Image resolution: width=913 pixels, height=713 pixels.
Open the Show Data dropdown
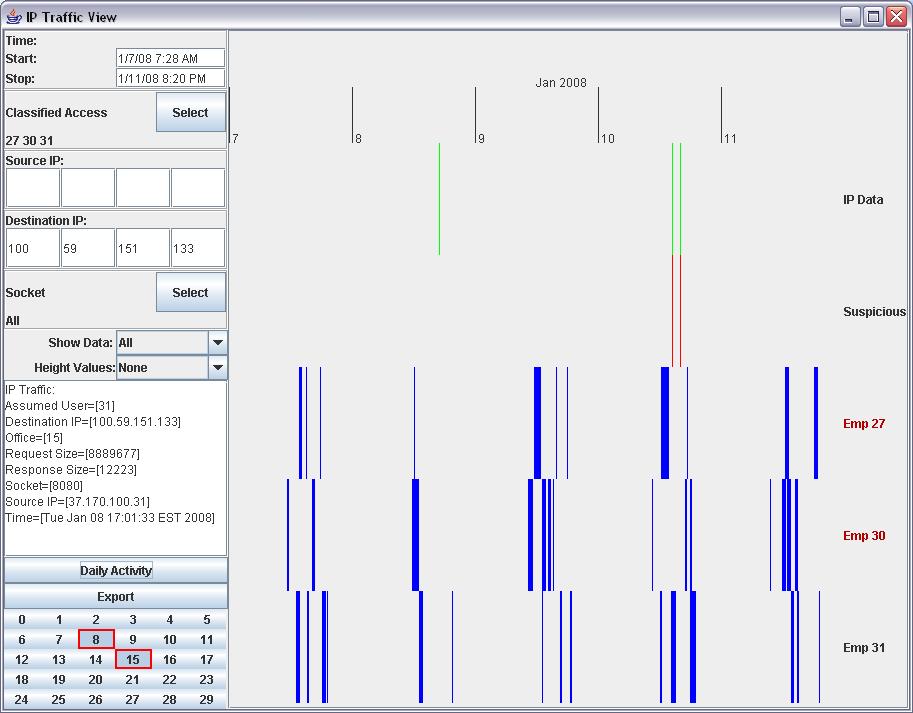pyautogui.click(x=218, y=342)
